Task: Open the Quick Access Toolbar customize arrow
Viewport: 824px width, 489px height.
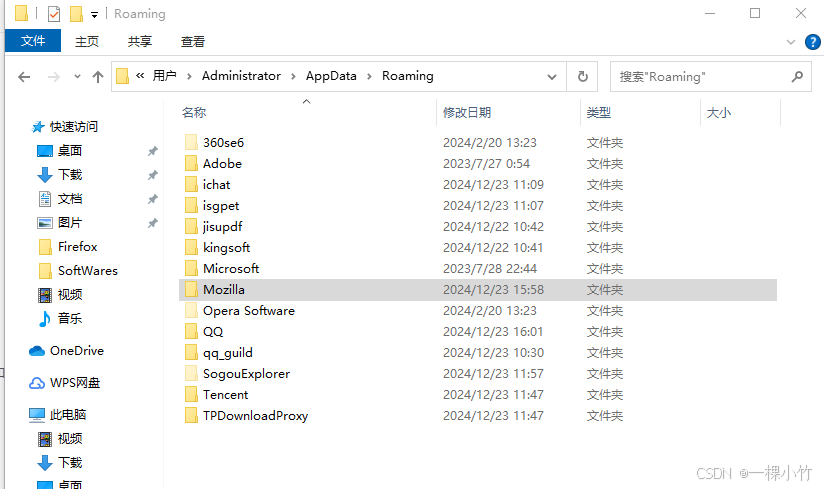Action: (x=95, y=15)
